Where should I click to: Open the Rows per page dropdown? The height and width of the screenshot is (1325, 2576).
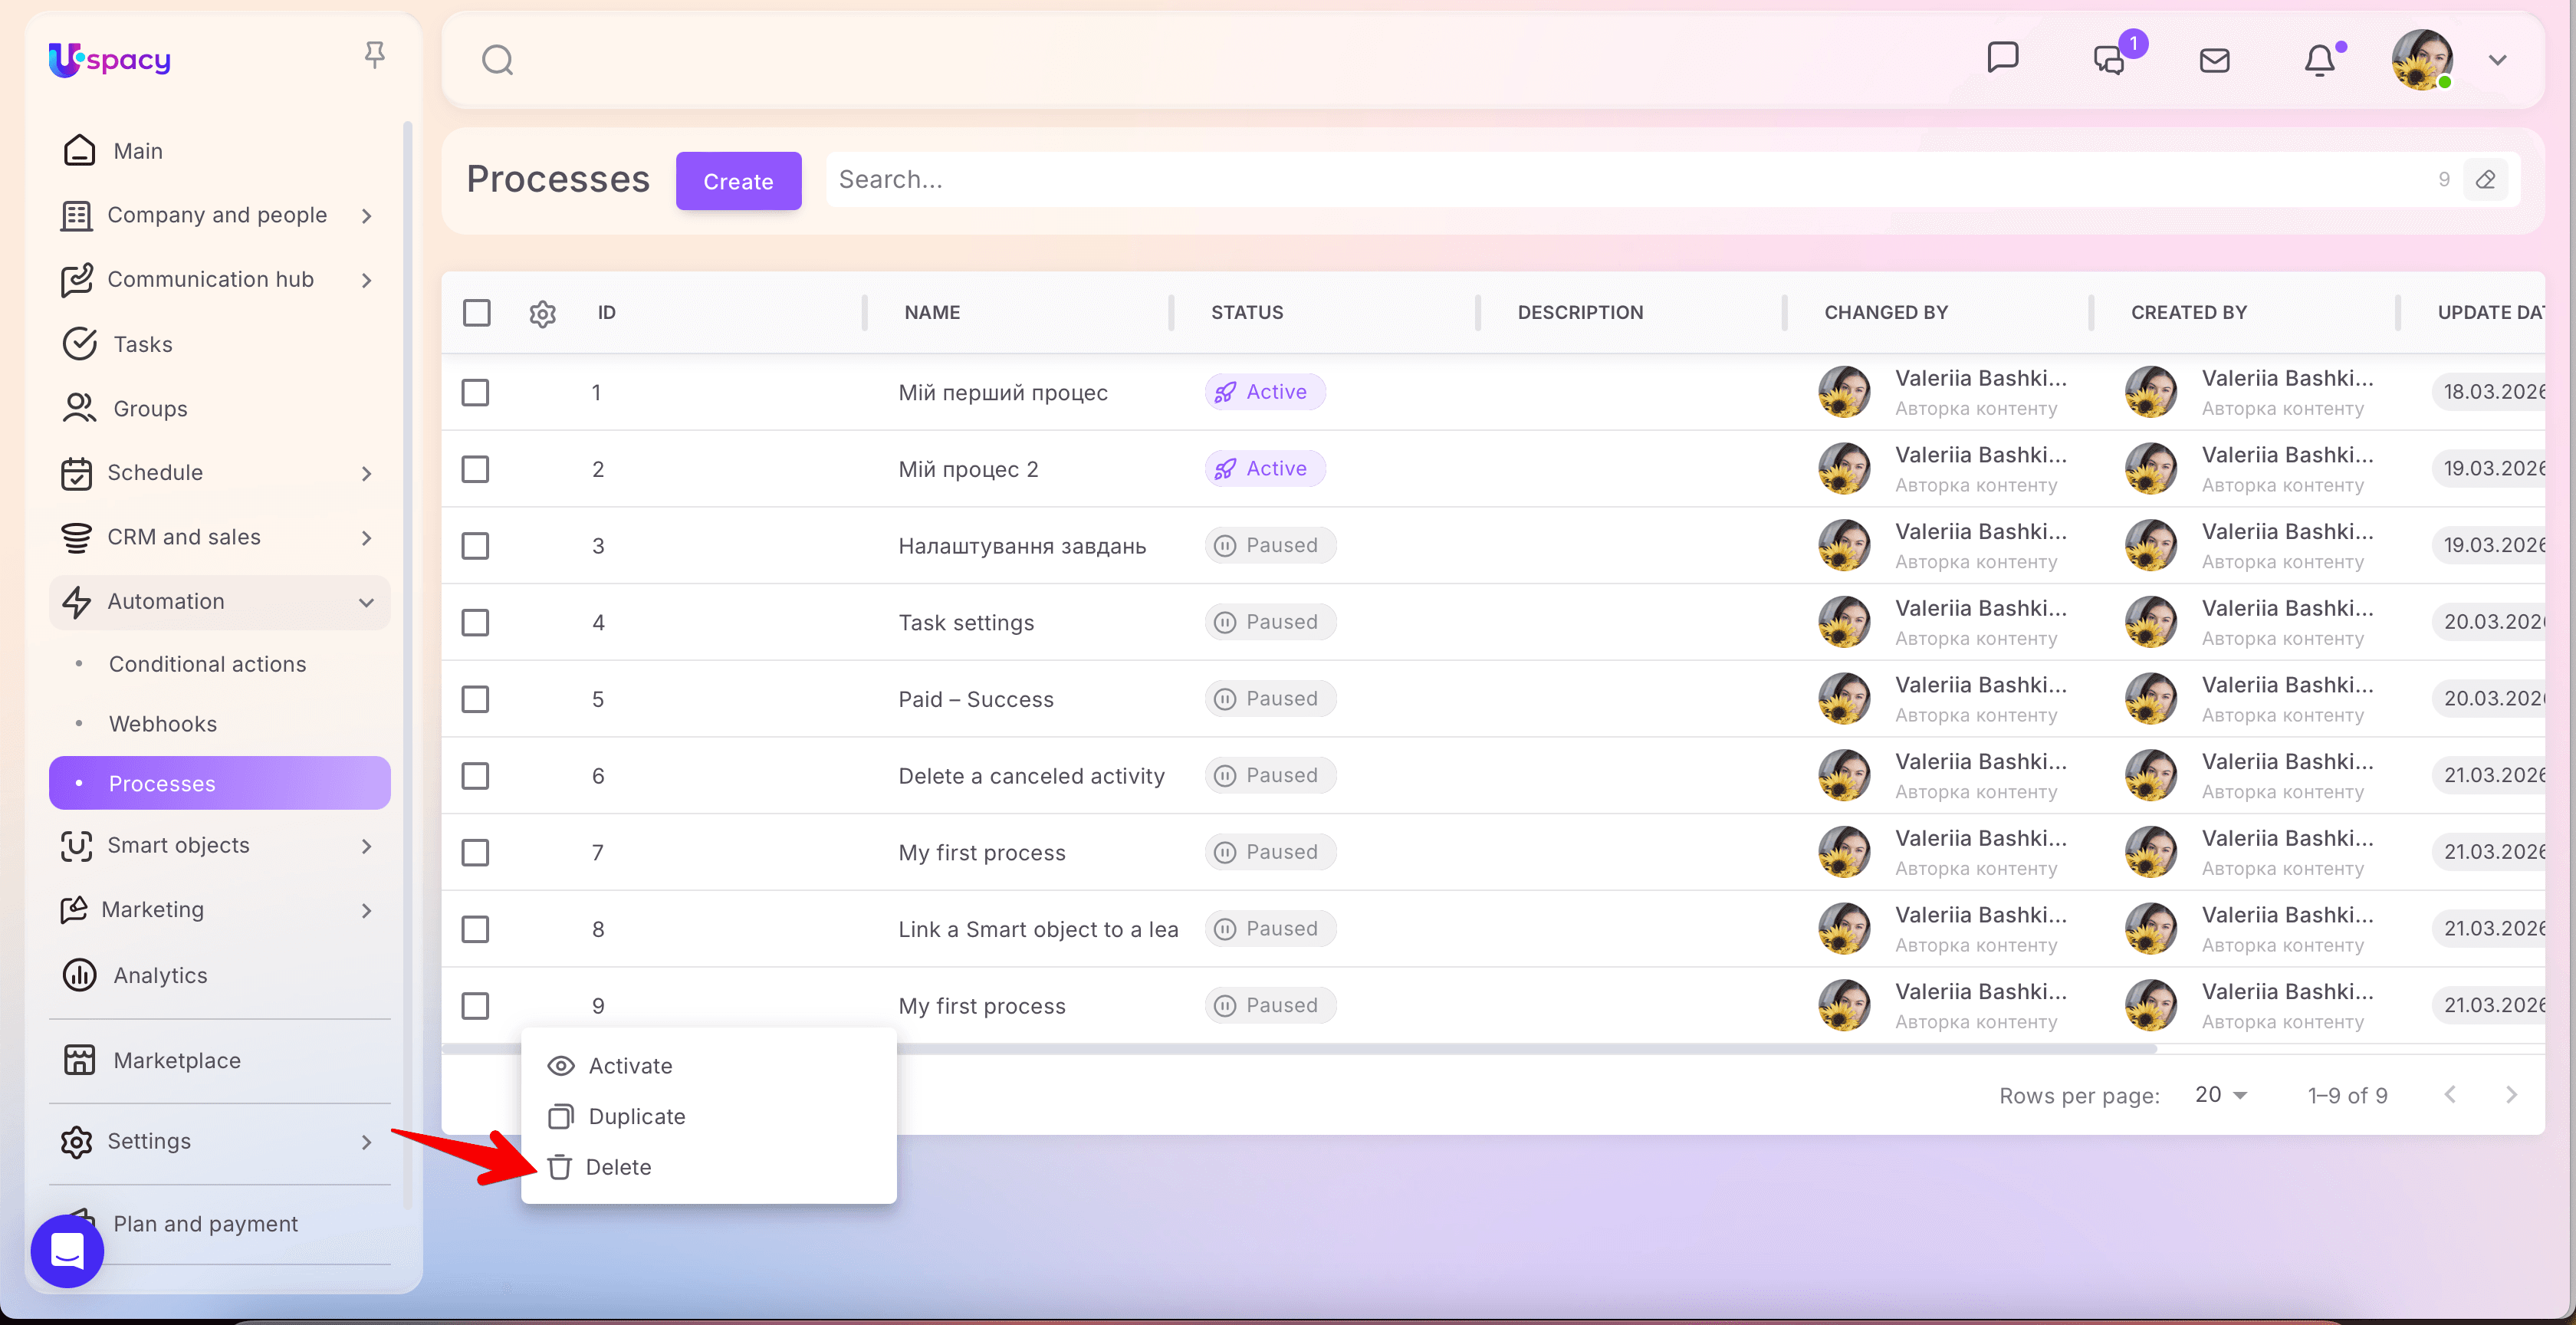(2220, 1095)
